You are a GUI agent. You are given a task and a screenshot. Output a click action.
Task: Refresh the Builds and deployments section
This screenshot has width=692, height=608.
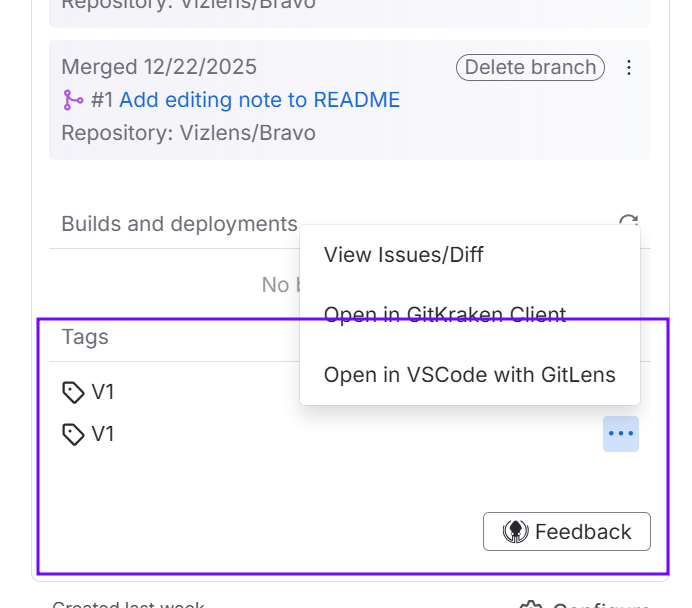(629, 222)
